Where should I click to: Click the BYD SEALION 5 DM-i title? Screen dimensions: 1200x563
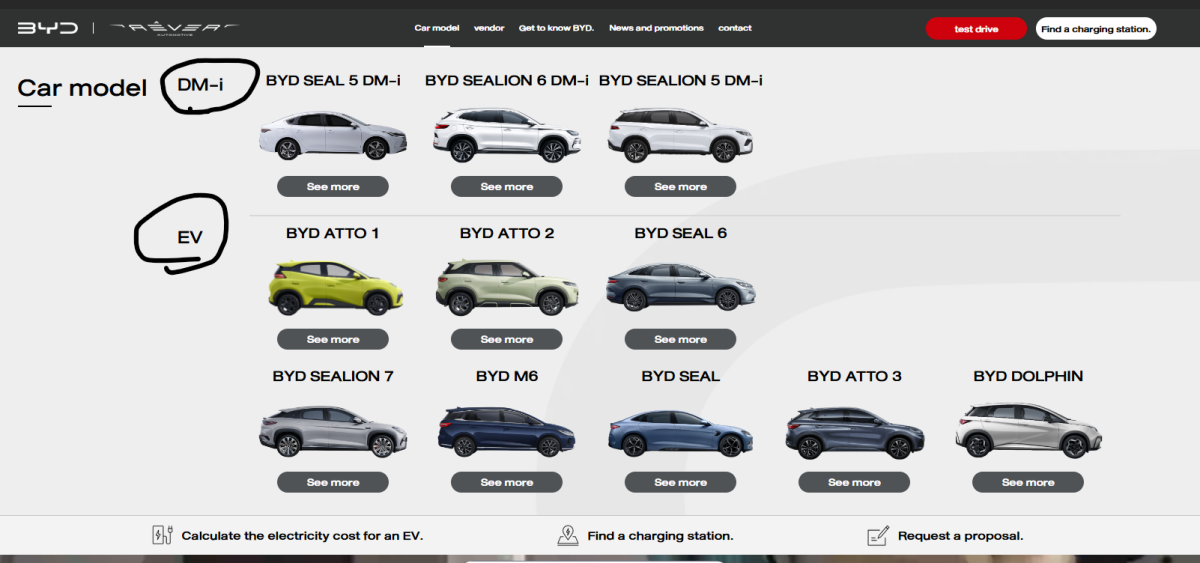[681, 80]
